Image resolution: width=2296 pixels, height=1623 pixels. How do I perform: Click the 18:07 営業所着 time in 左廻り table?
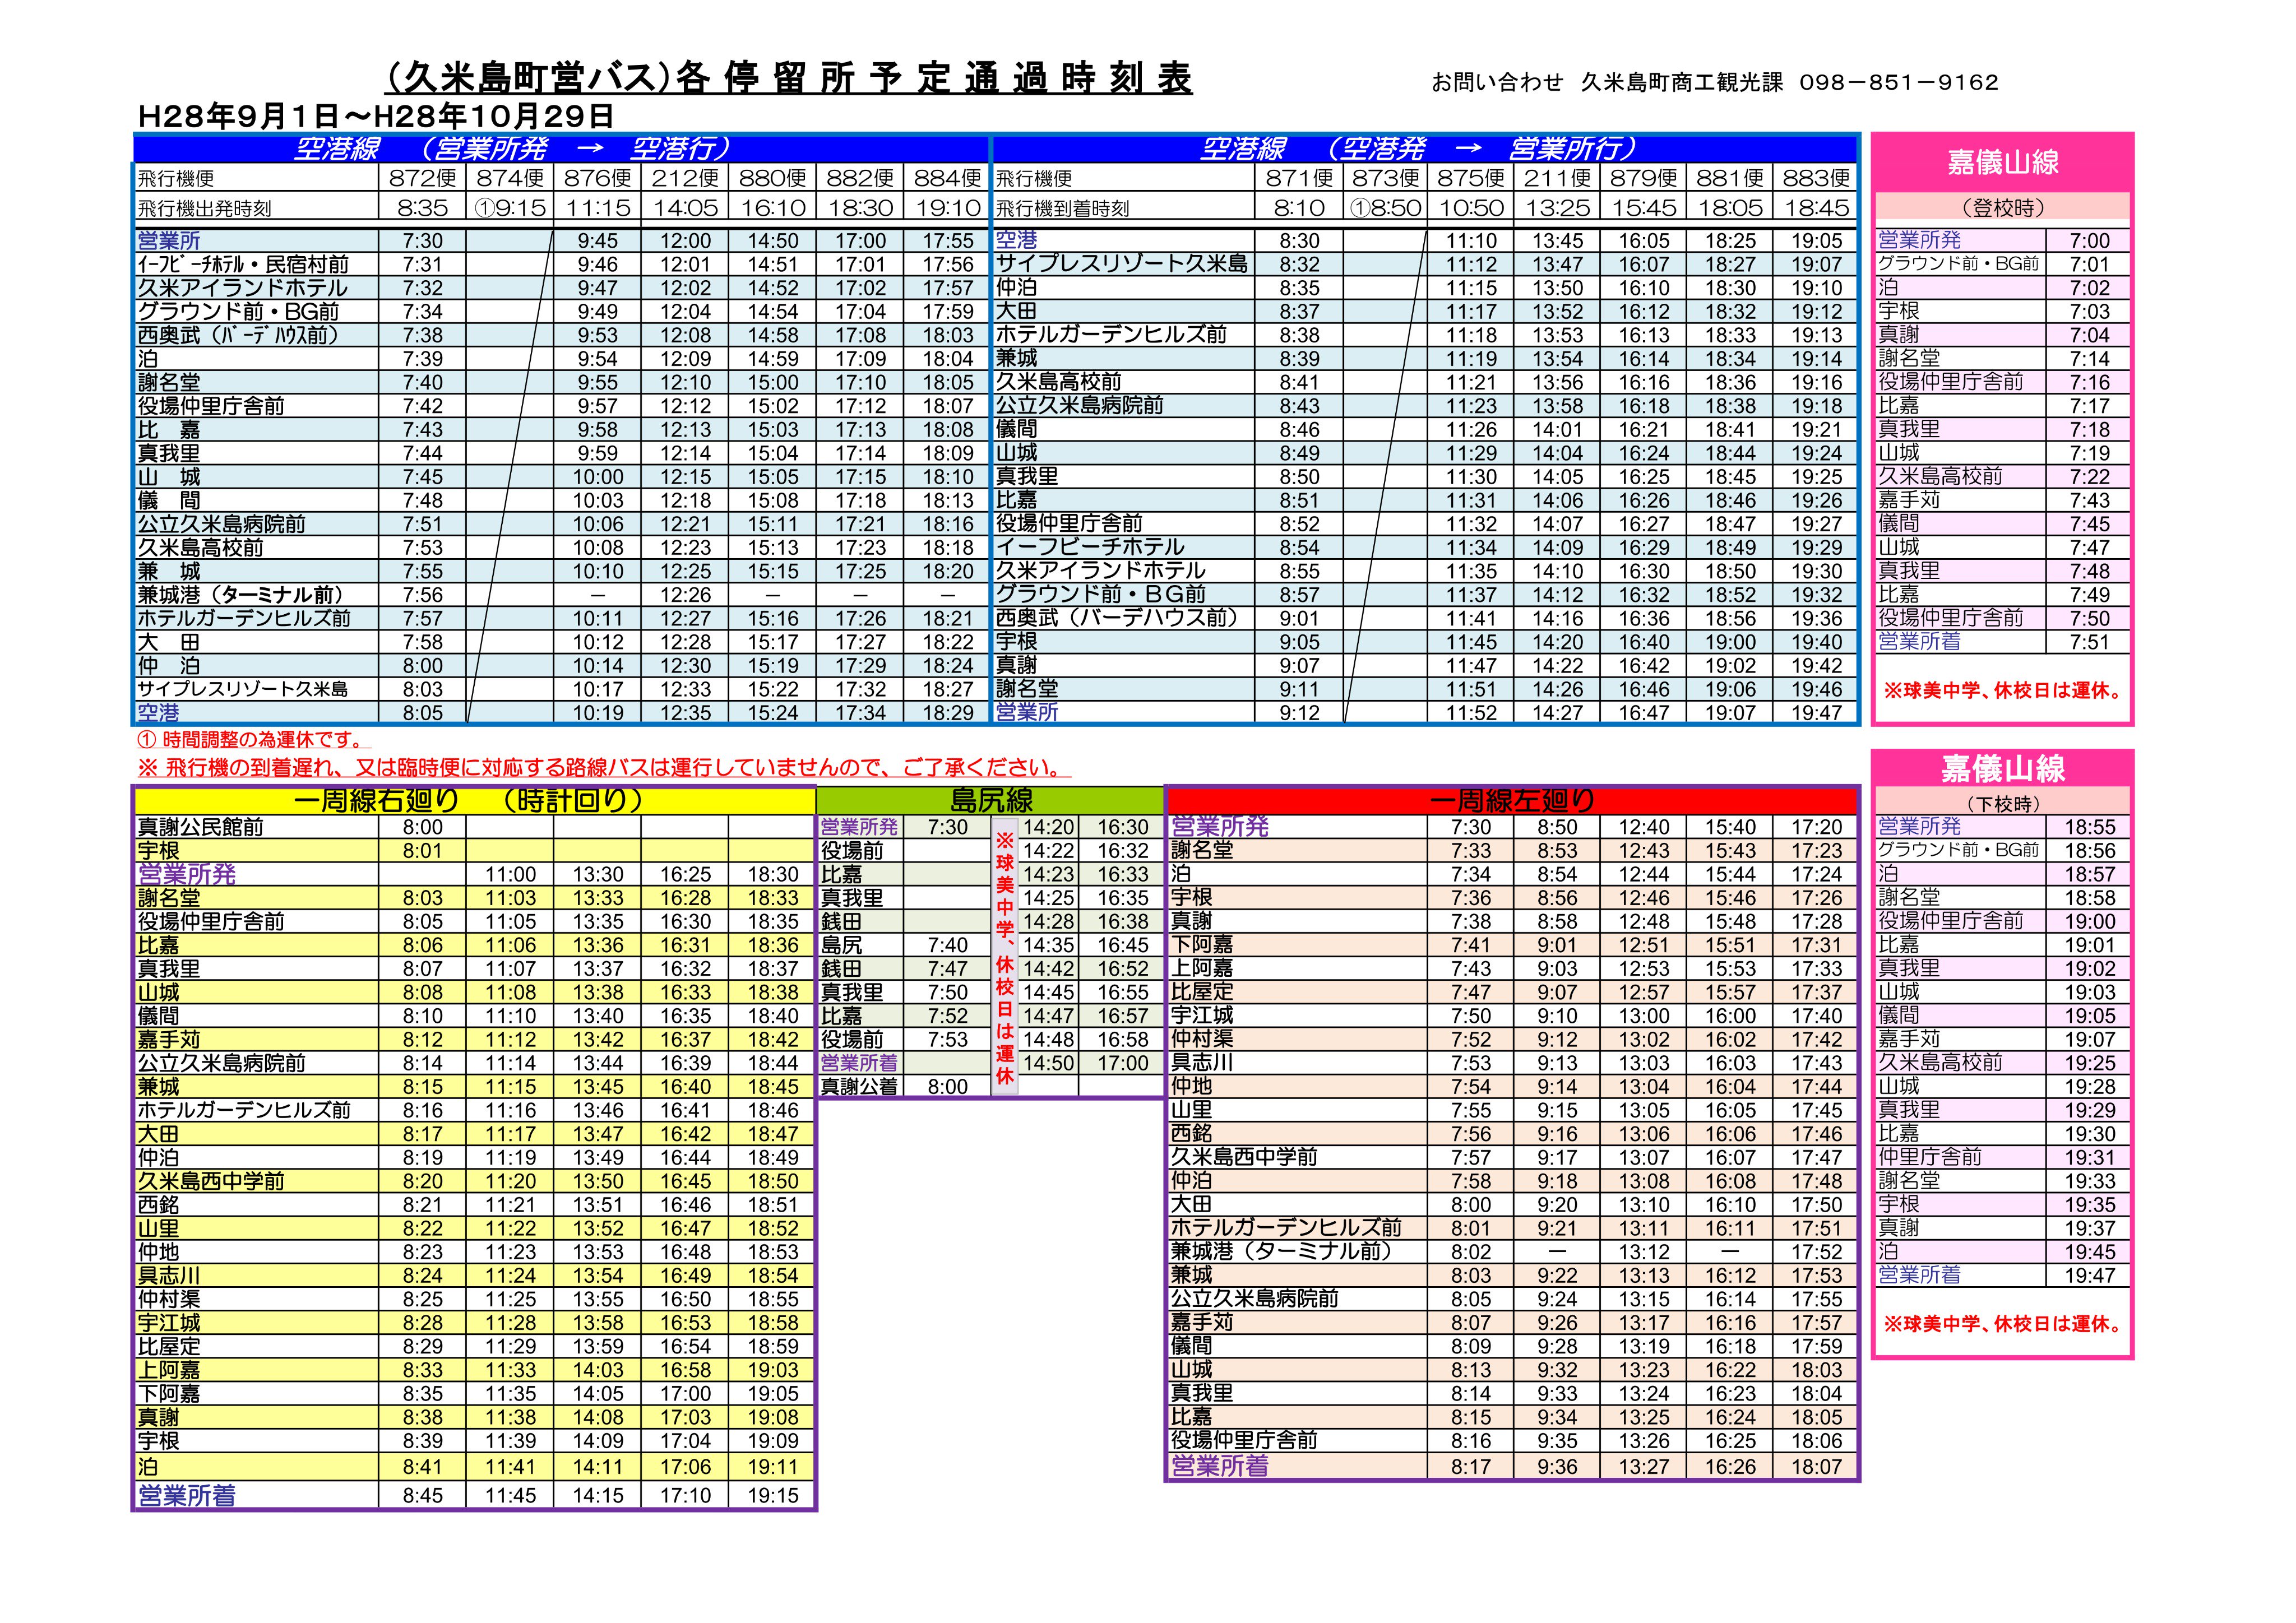point(1816,1467)
